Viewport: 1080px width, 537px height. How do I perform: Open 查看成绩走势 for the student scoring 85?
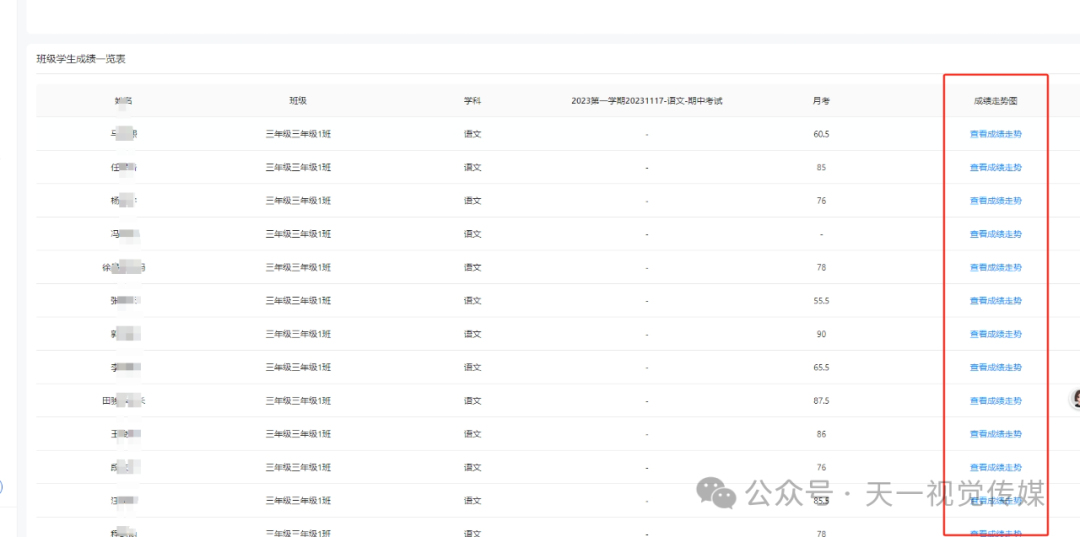pyautogui.click(x=995, y=167)
